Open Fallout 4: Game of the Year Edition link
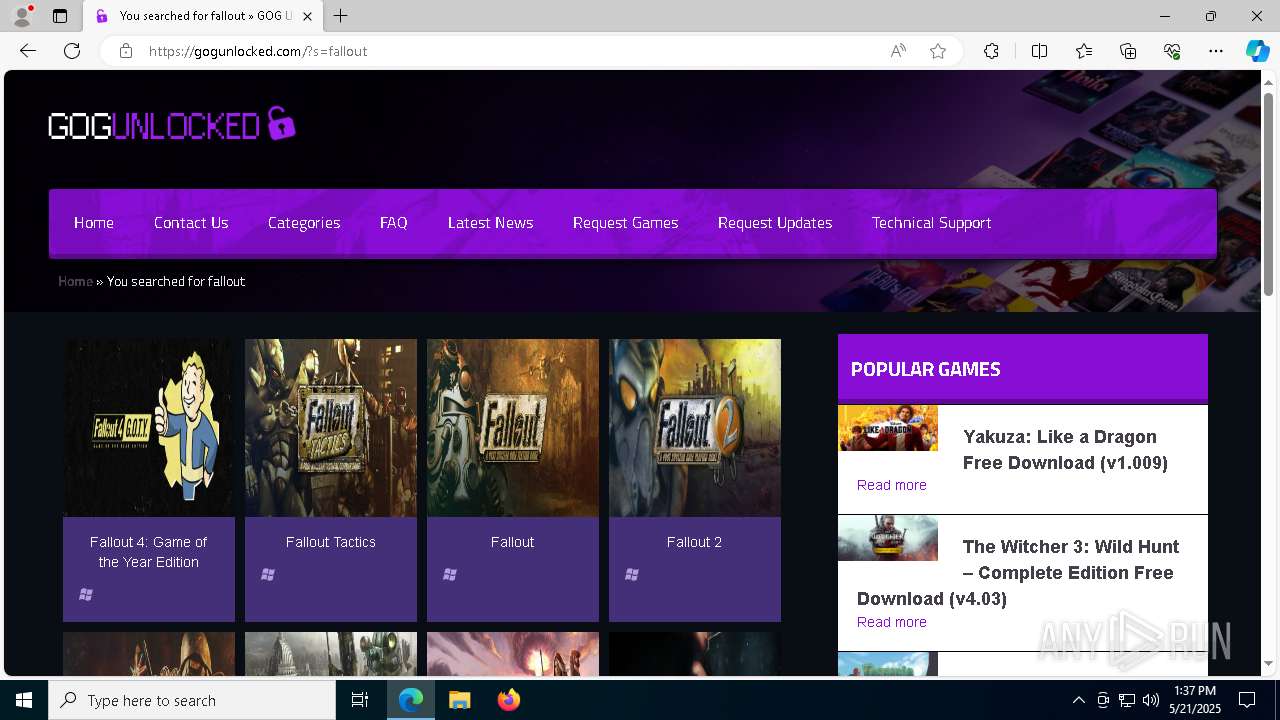 pos(149,552)
